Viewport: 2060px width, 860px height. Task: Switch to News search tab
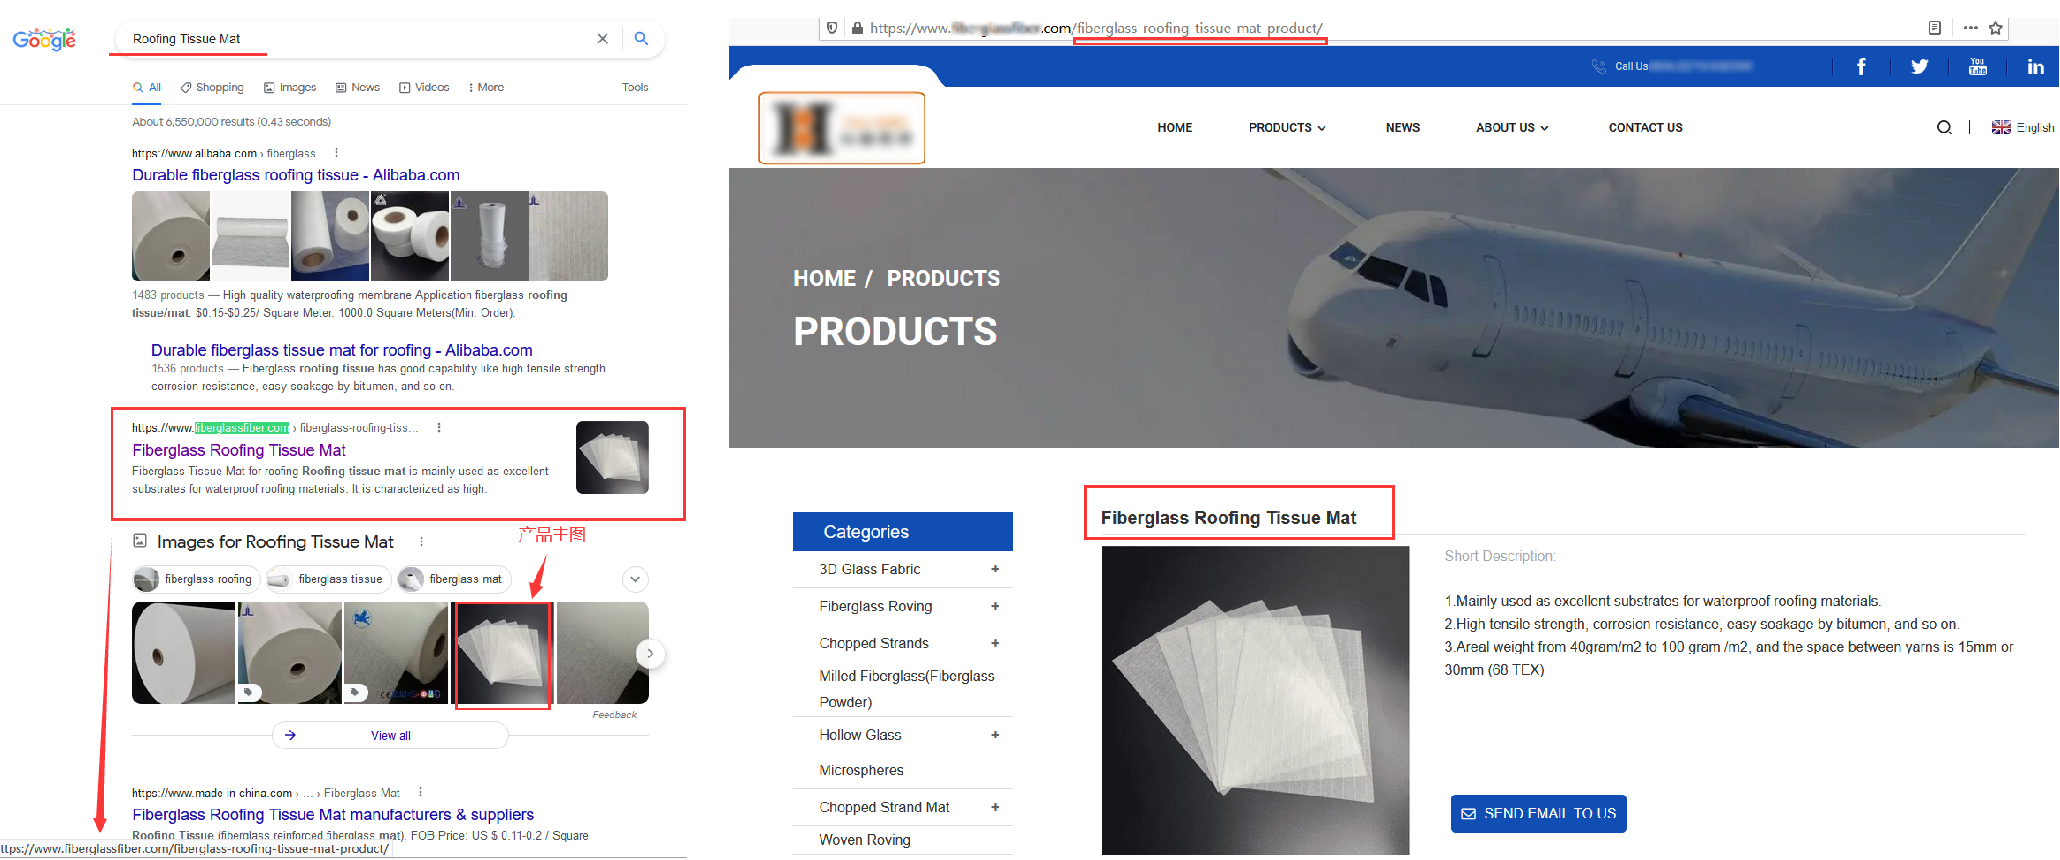358,88
